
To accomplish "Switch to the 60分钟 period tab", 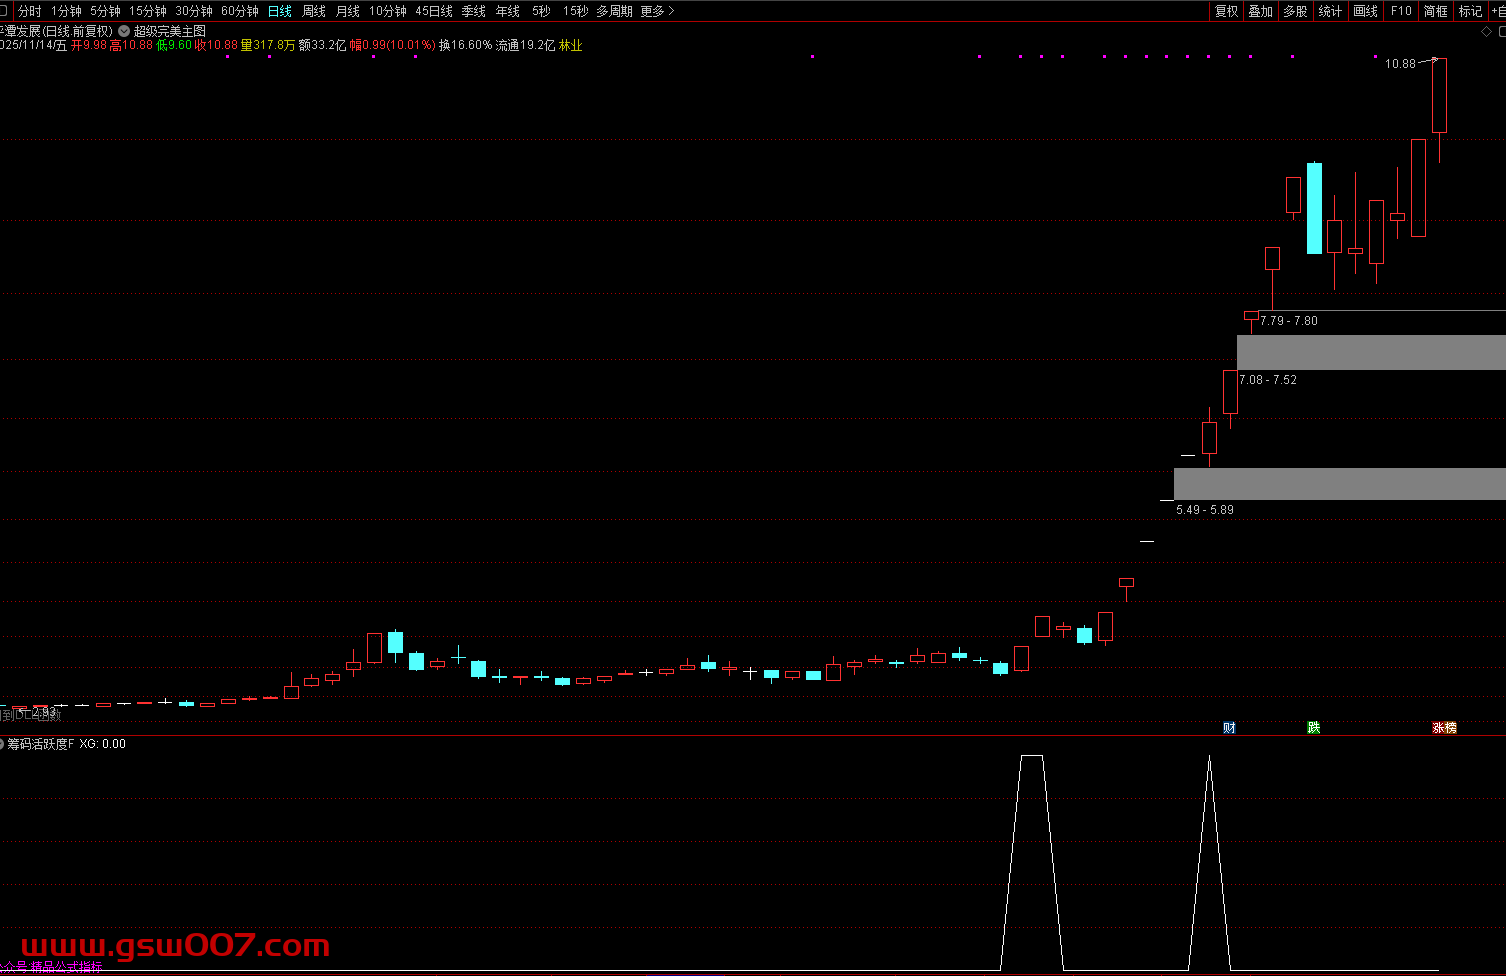I will pos(239,11).
